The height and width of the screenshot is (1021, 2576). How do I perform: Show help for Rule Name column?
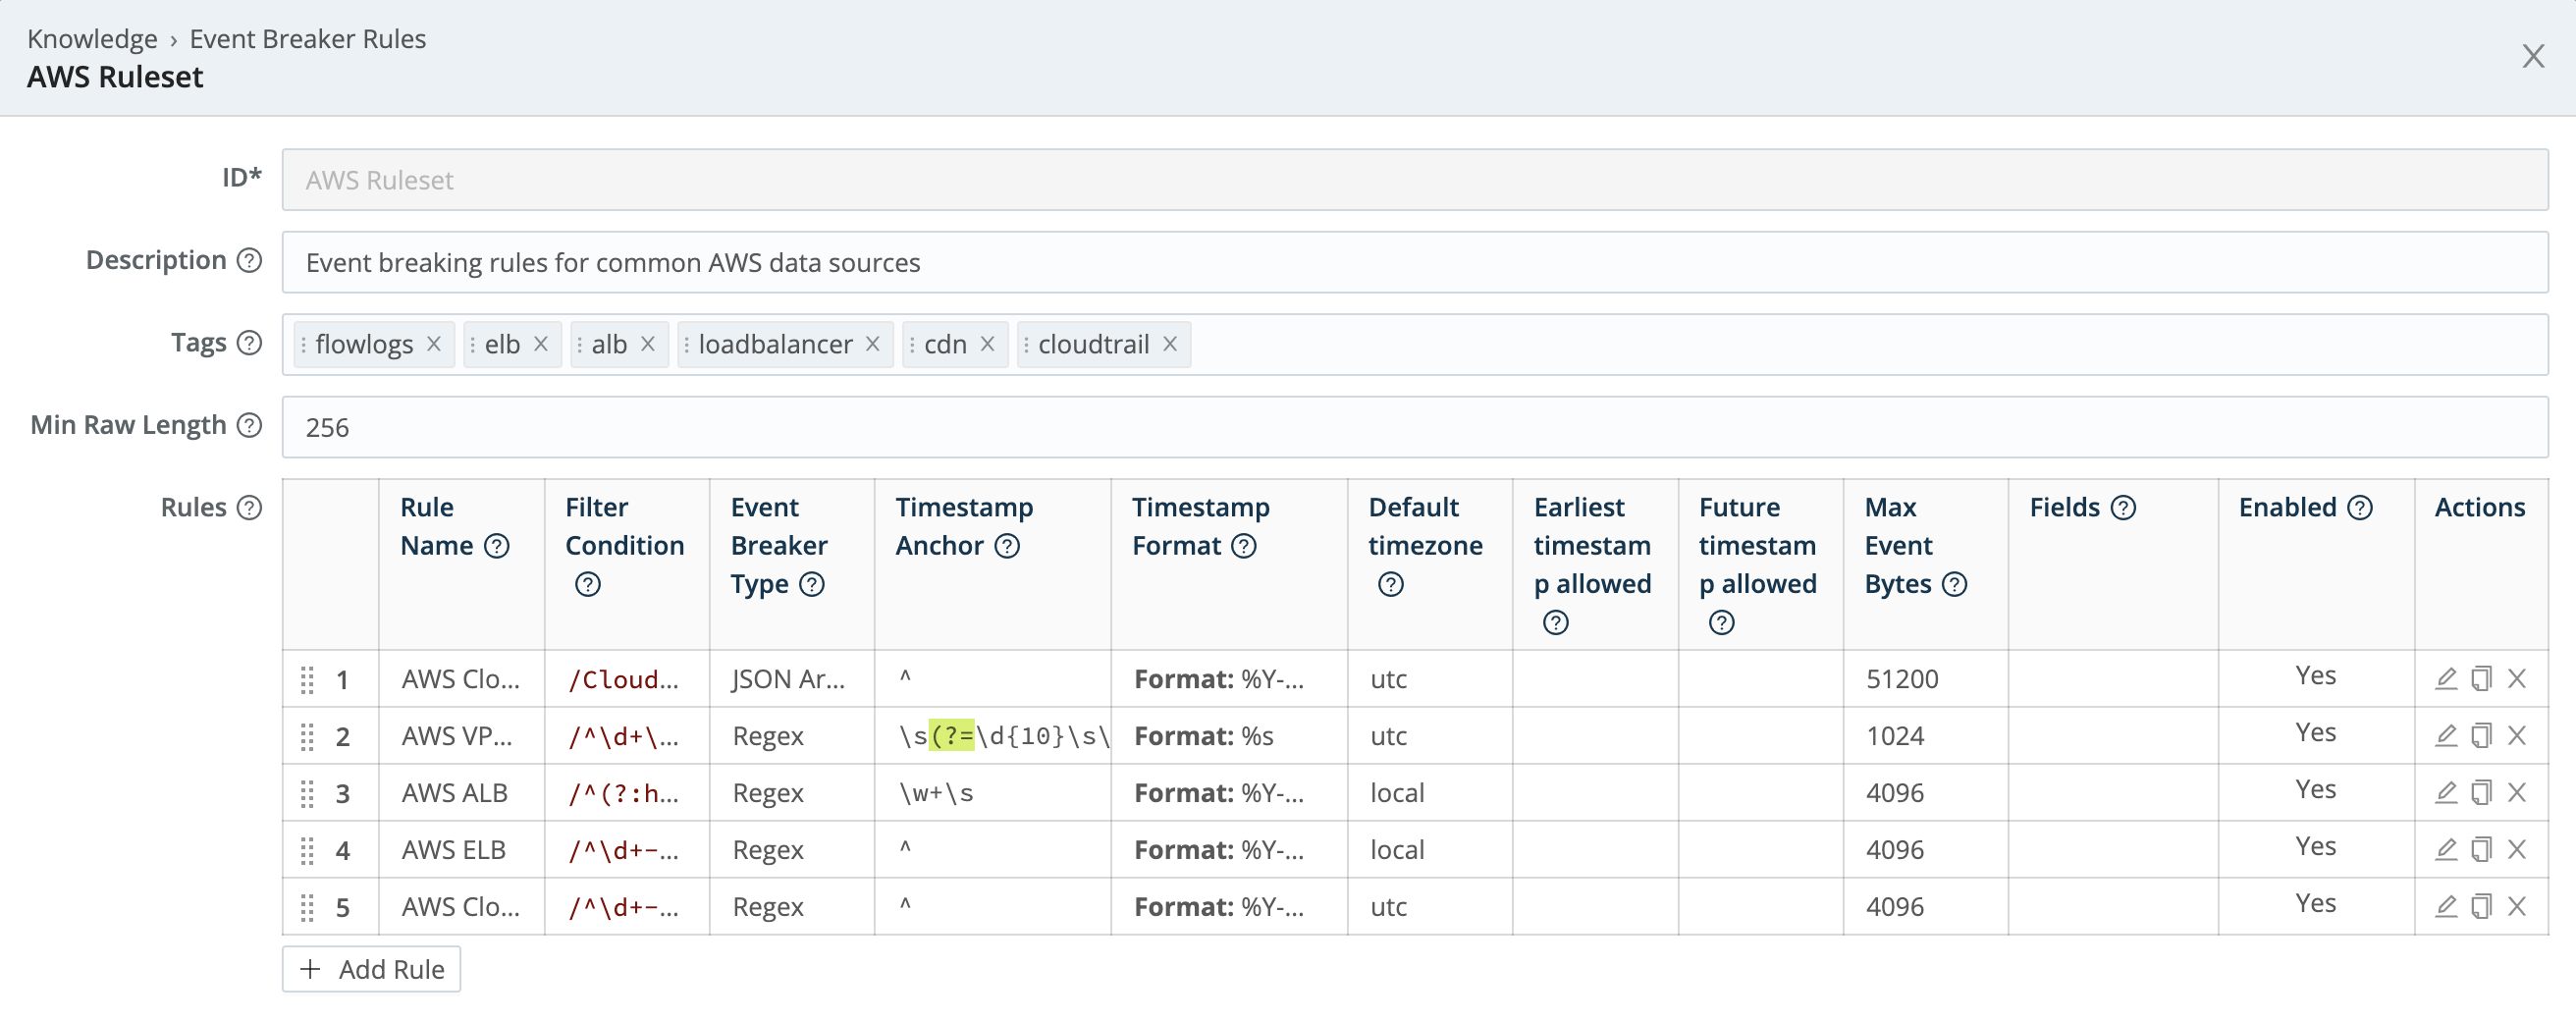[497, 545]
